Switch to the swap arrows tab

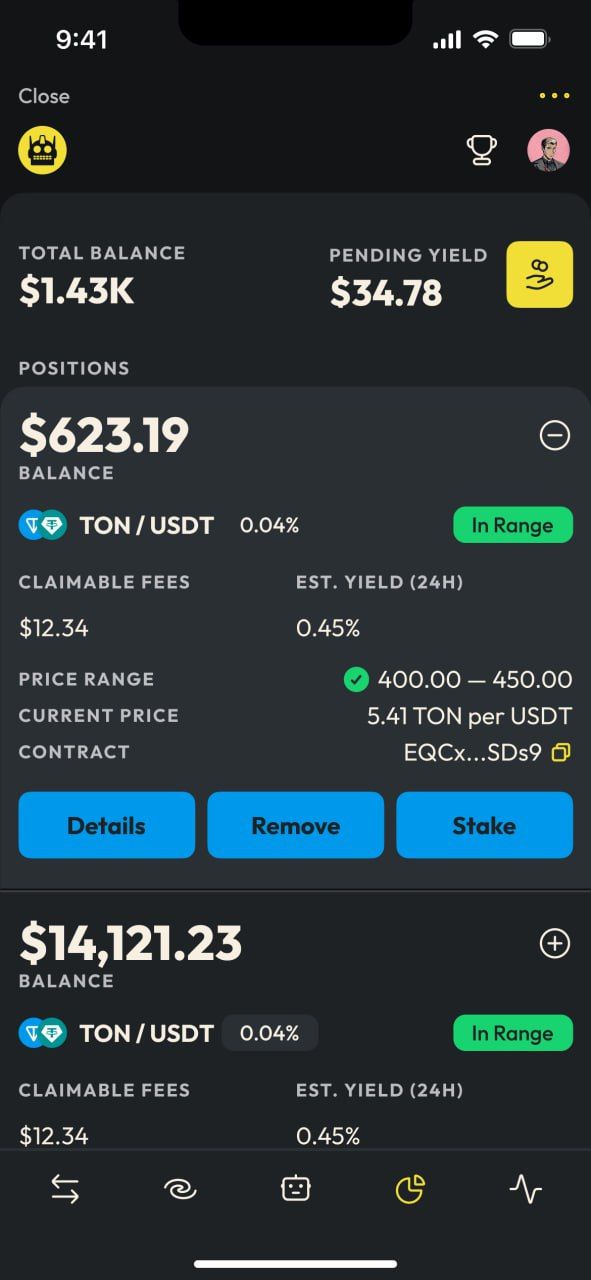(x=65, y=1188)
